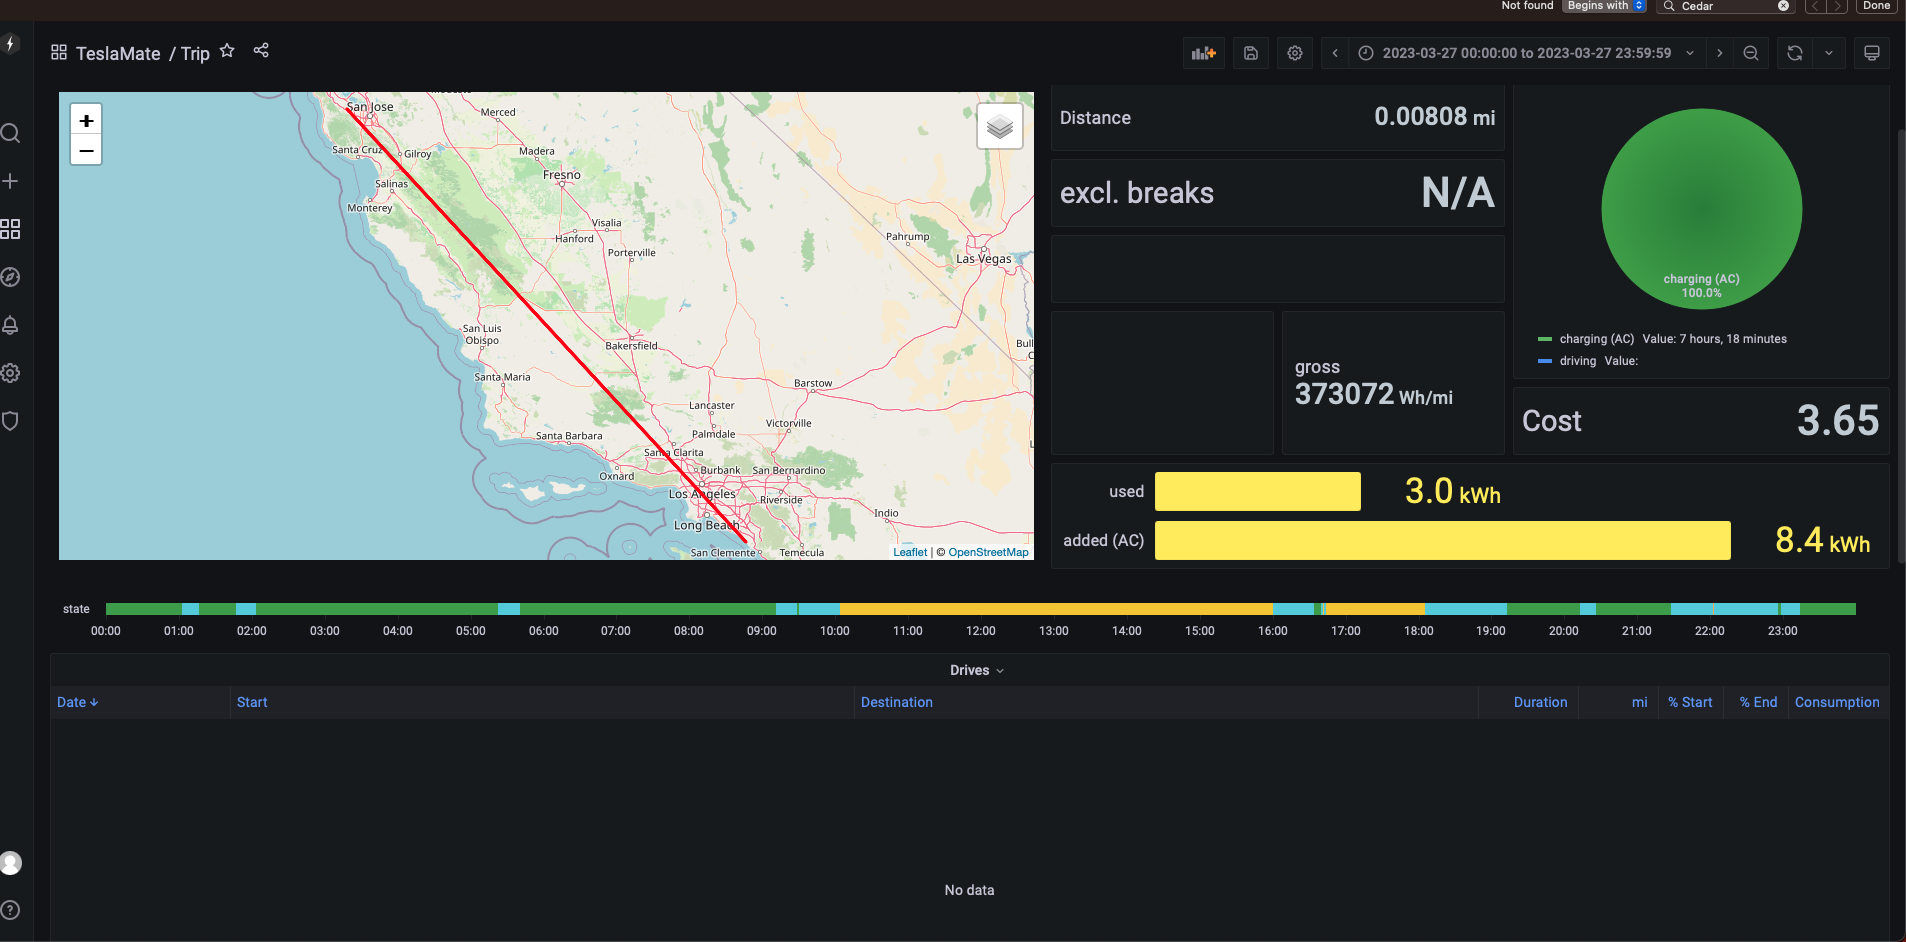Open dashboard settings gear icon
The image size is (1906, 942).
pyautogui.click(x=1294, y=52)
